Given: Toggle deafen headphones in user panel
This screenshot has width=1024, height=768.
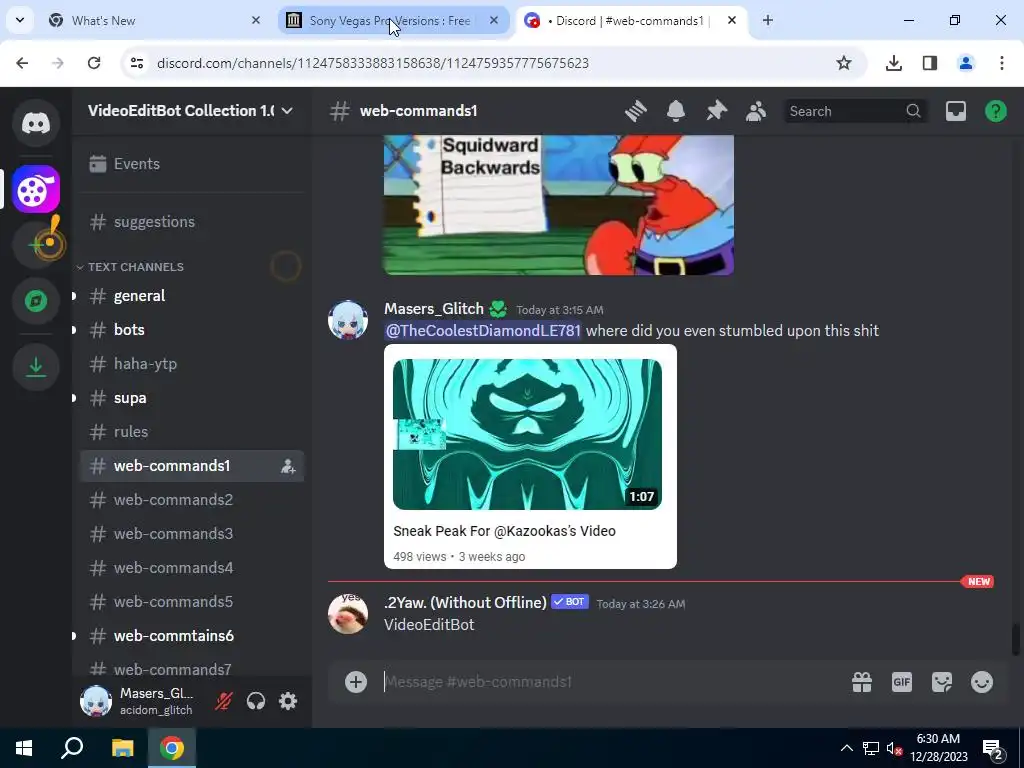Looking at the screenshot, I should click(256, 701).
